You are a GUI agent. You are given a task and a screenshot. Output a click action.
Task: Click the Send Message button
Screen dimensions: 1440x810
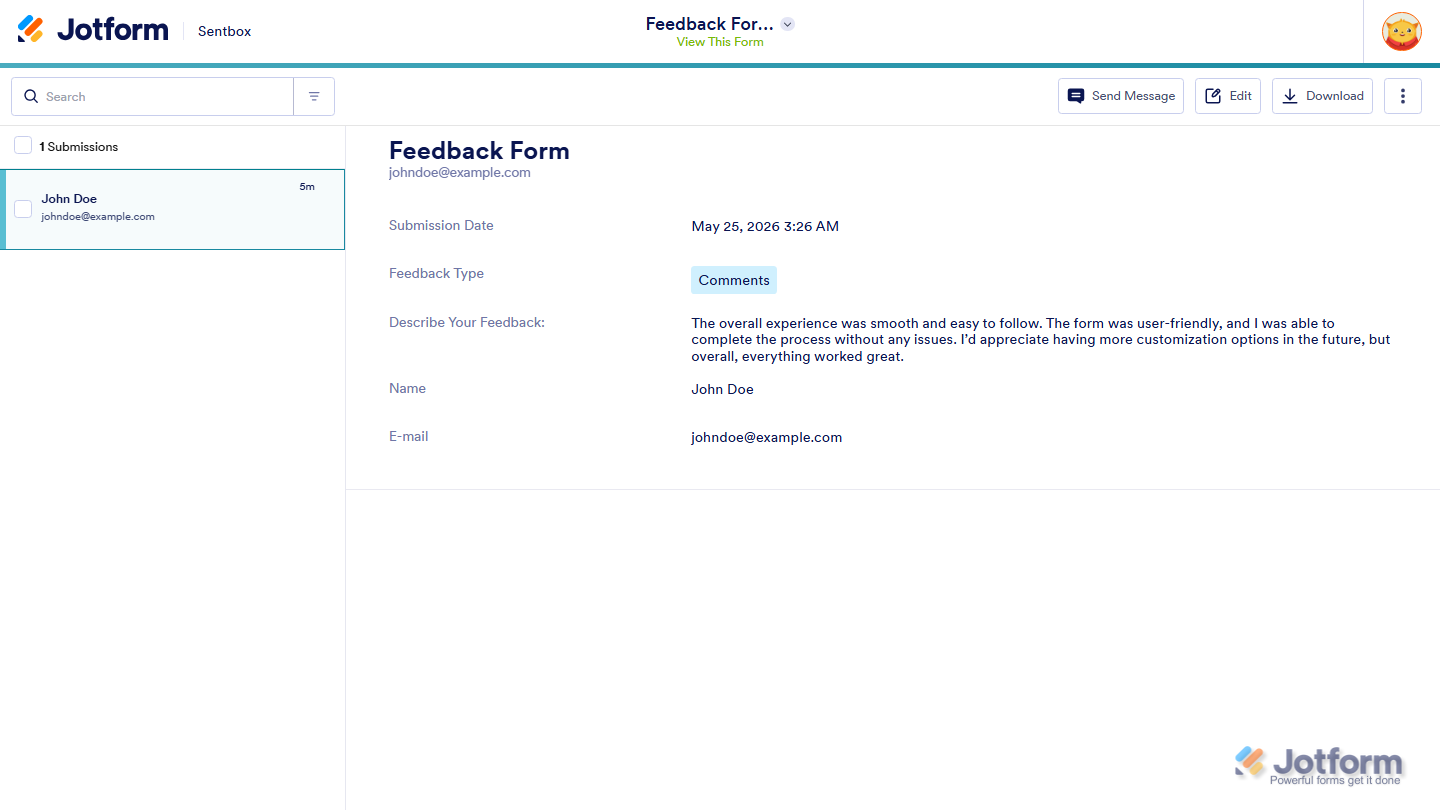tap(1121, 96)
